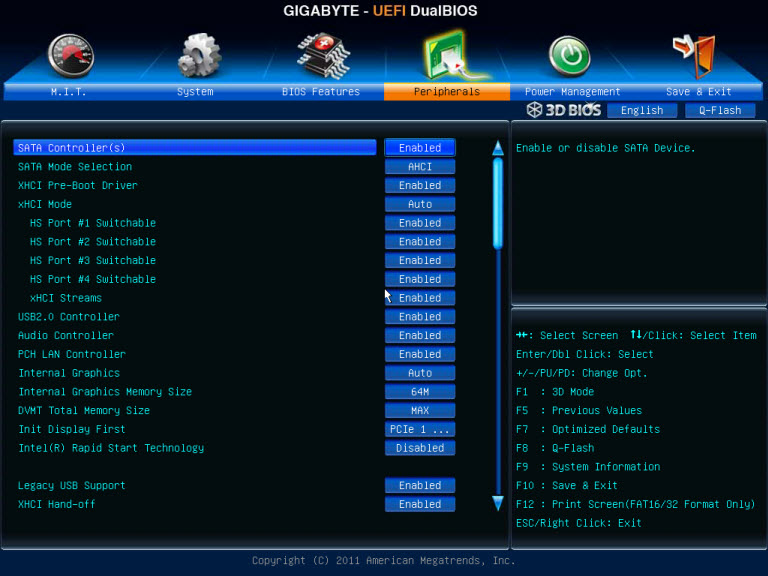Toggle HS Port #3 Switchable value
Image resolution: width=768 pixels, height=576 pixels.
420,260
